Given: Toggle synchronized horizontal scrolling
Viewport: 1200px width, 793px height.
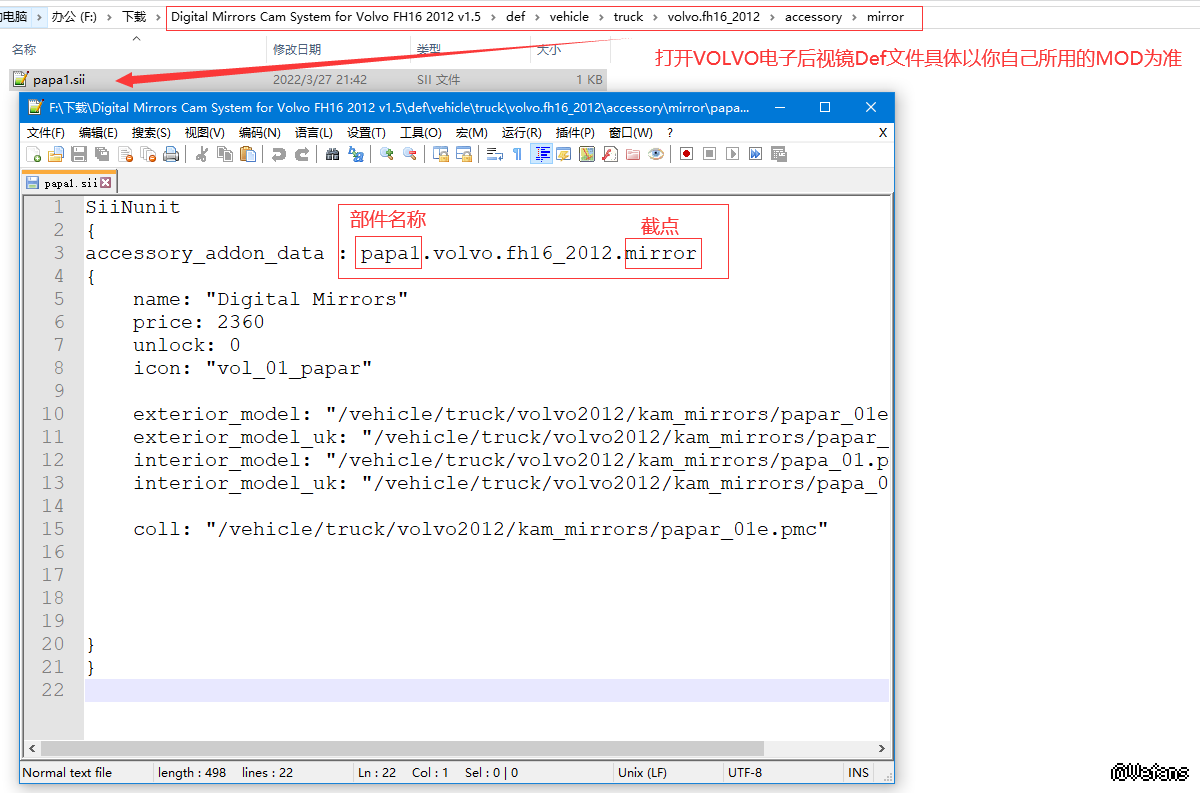Looking at the screenshot, I should [464, 154].
